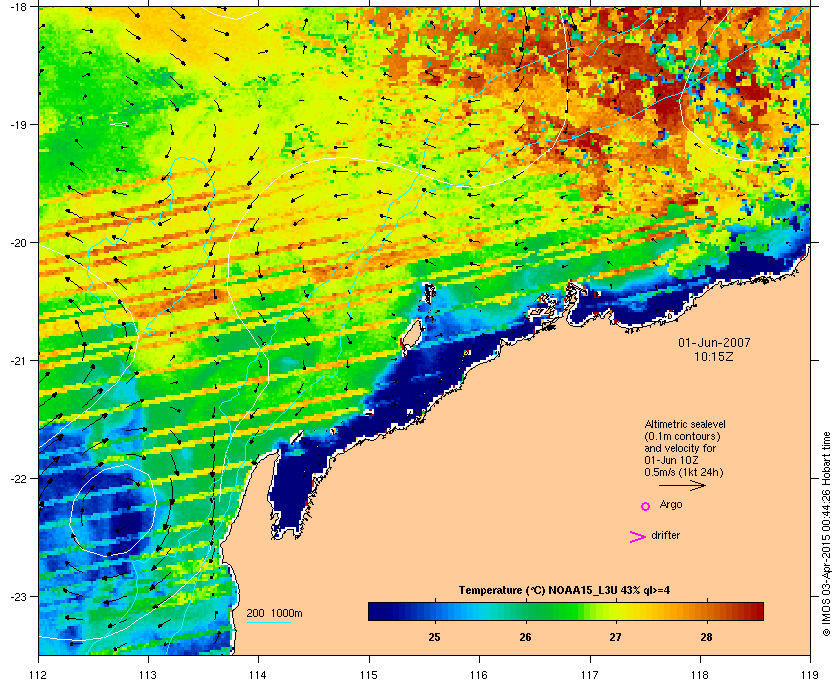Click the magenta Argo circle symbol
Viewport: 840px width, 680px height.
[x=646, y=506]
